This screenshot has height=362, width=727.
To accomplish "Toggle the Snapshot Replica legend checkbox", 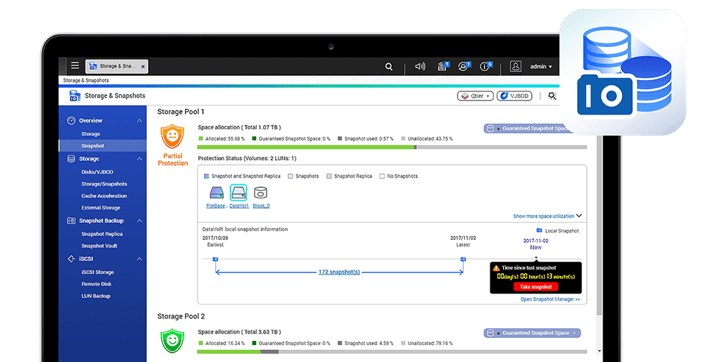I will 329,176.
